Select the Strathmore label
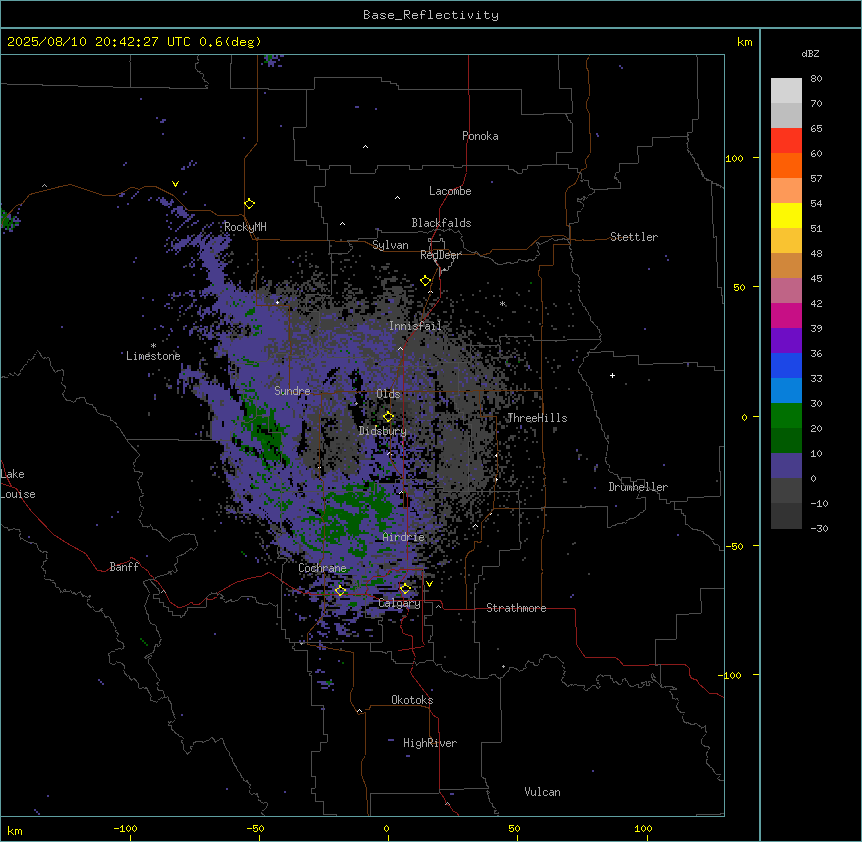Screen dimensions: 862x842 pos(516,608)
